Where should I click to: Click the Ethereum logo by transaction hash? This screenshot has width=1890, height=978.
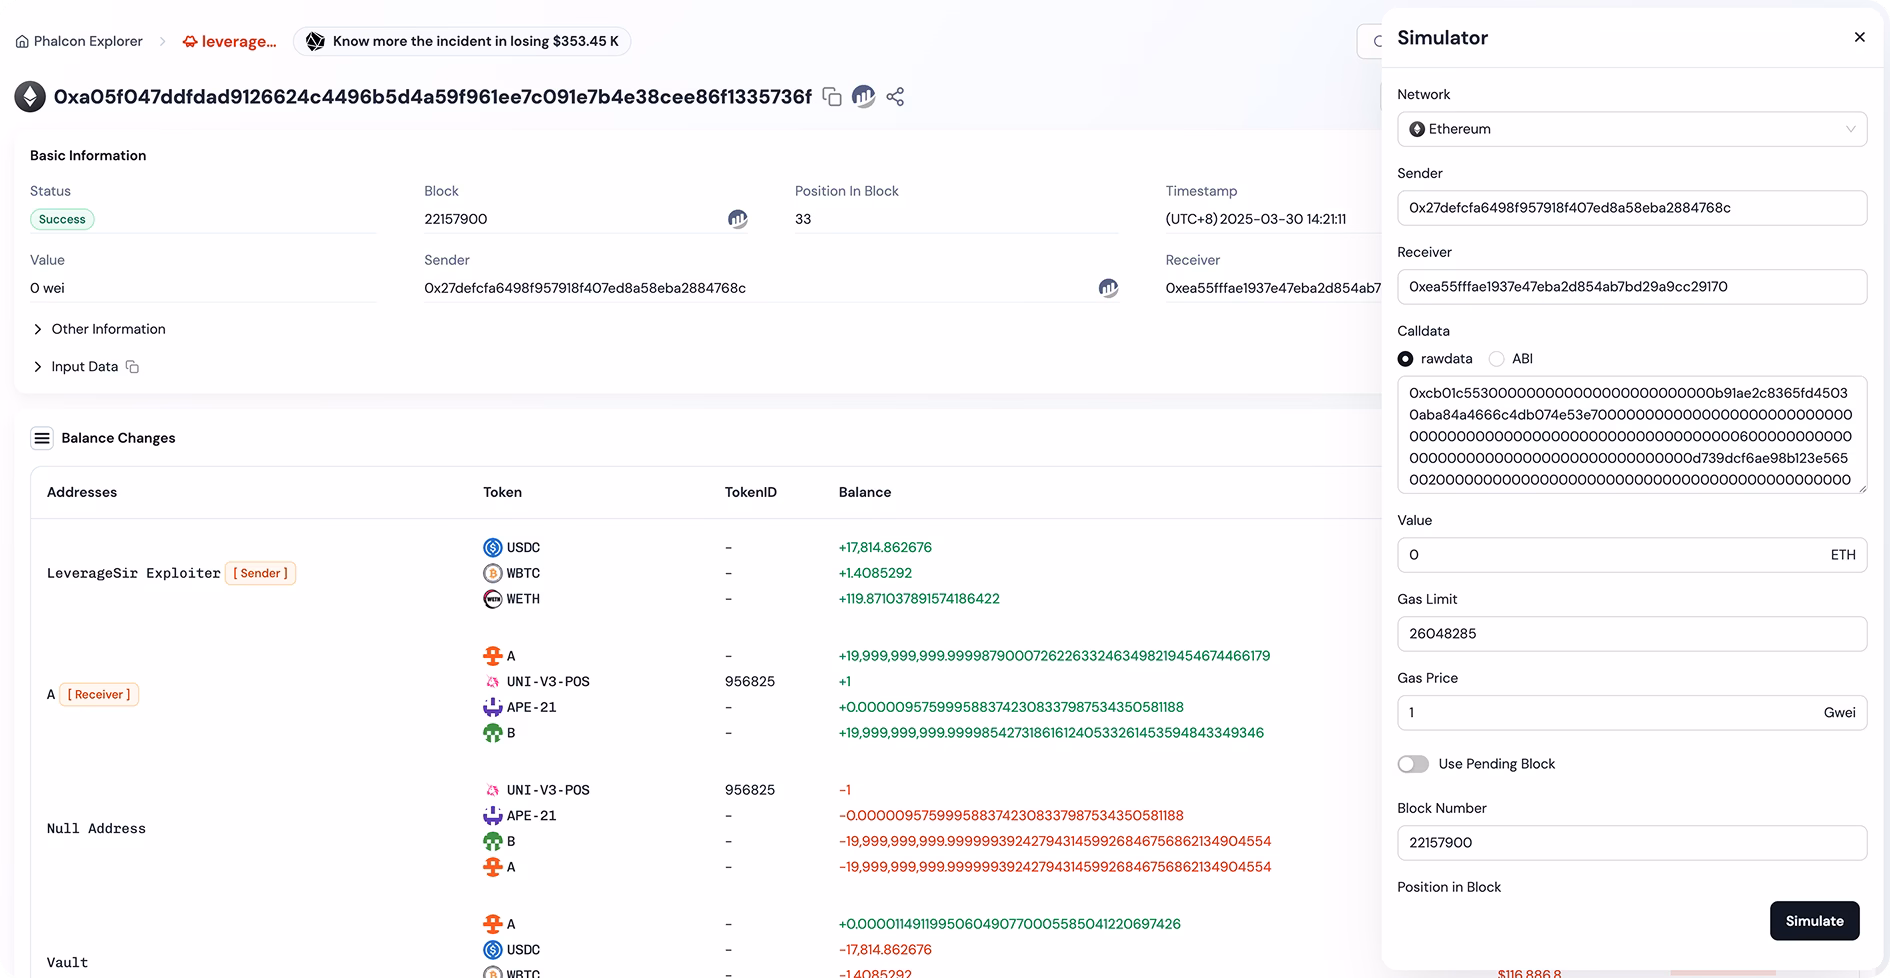point(30,96)
